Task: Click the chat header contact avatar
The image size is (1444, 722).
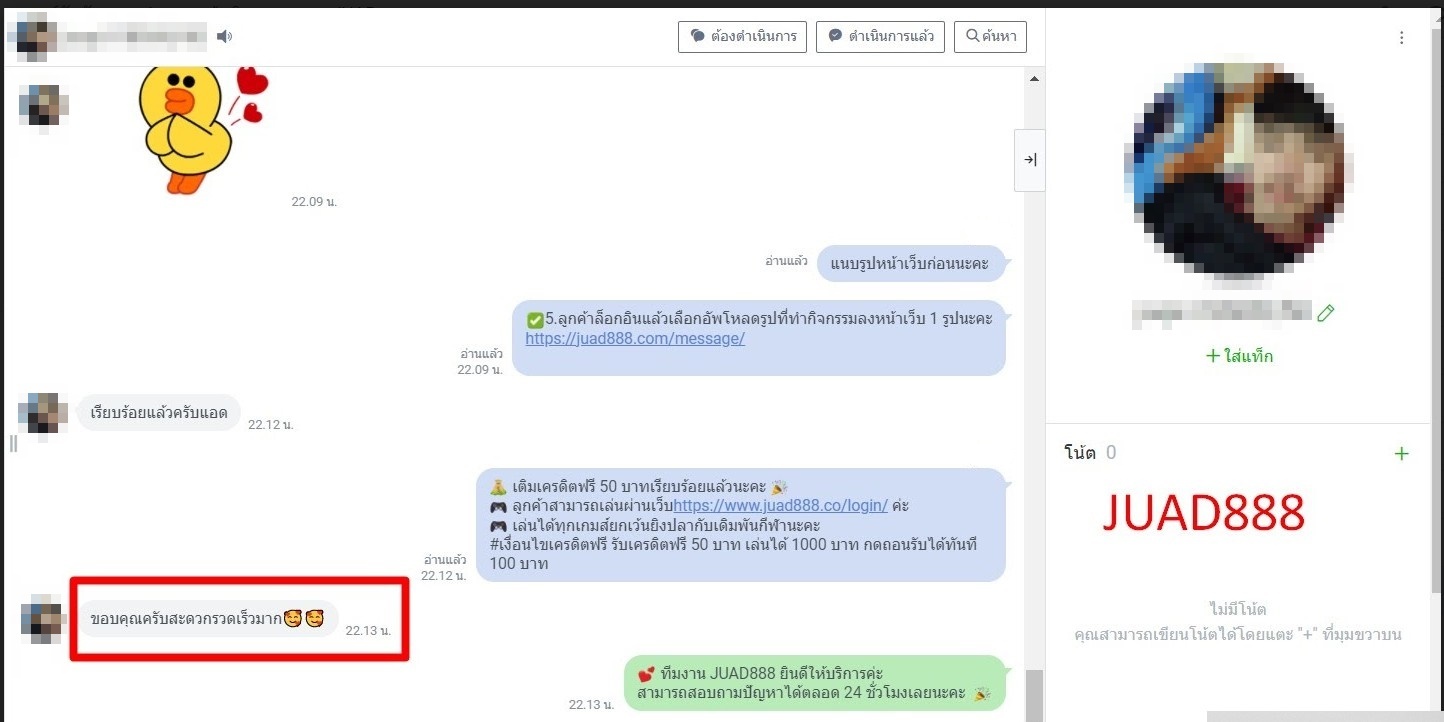Action: tap(29, 35)
